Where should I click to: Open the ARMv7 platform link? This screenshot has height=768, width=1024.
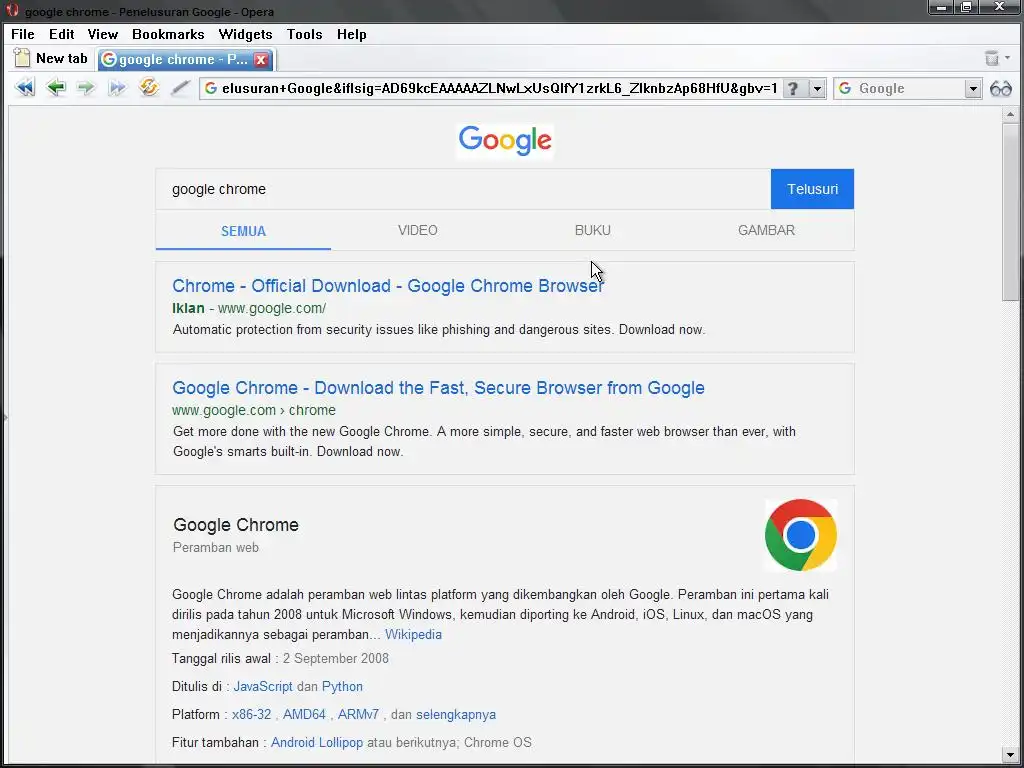click(x=358, y=714)
